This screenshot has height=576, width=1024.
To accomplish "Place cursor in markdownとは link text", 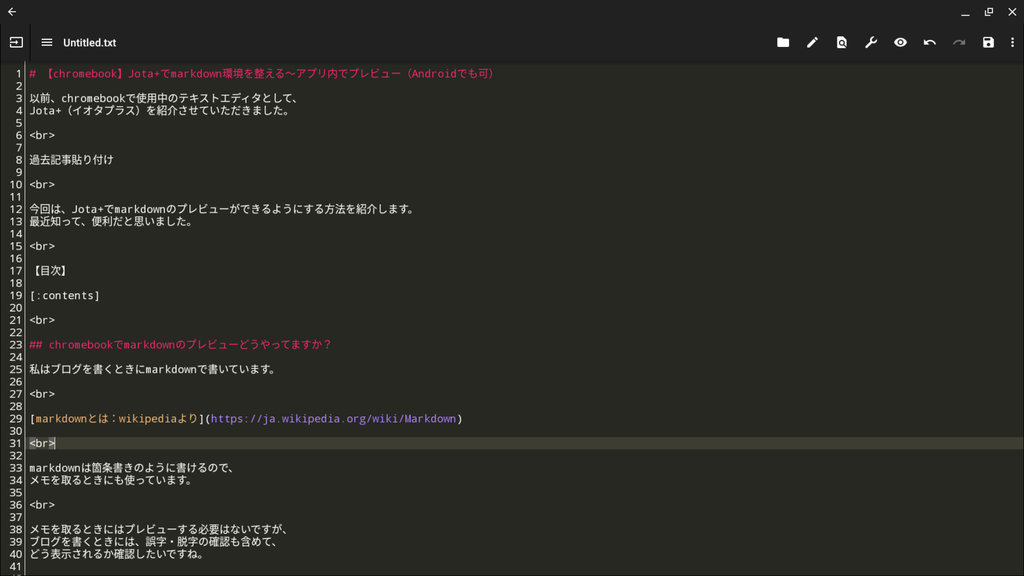I will [x=116, y=419].
